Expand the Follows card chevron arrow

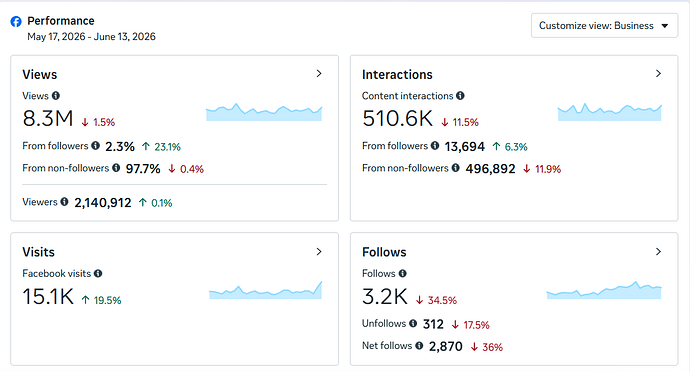658,251
